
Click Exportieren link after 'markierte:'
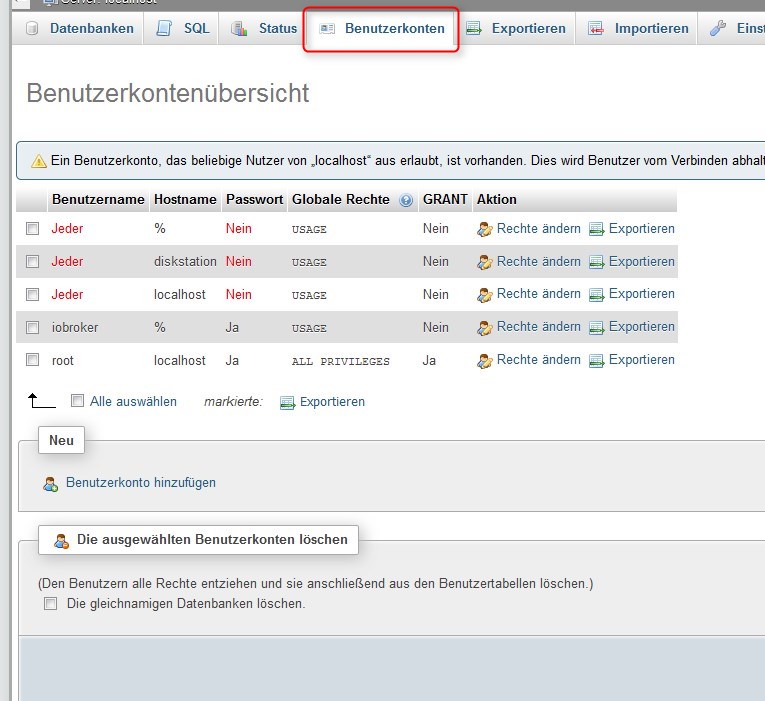[332, 401]
